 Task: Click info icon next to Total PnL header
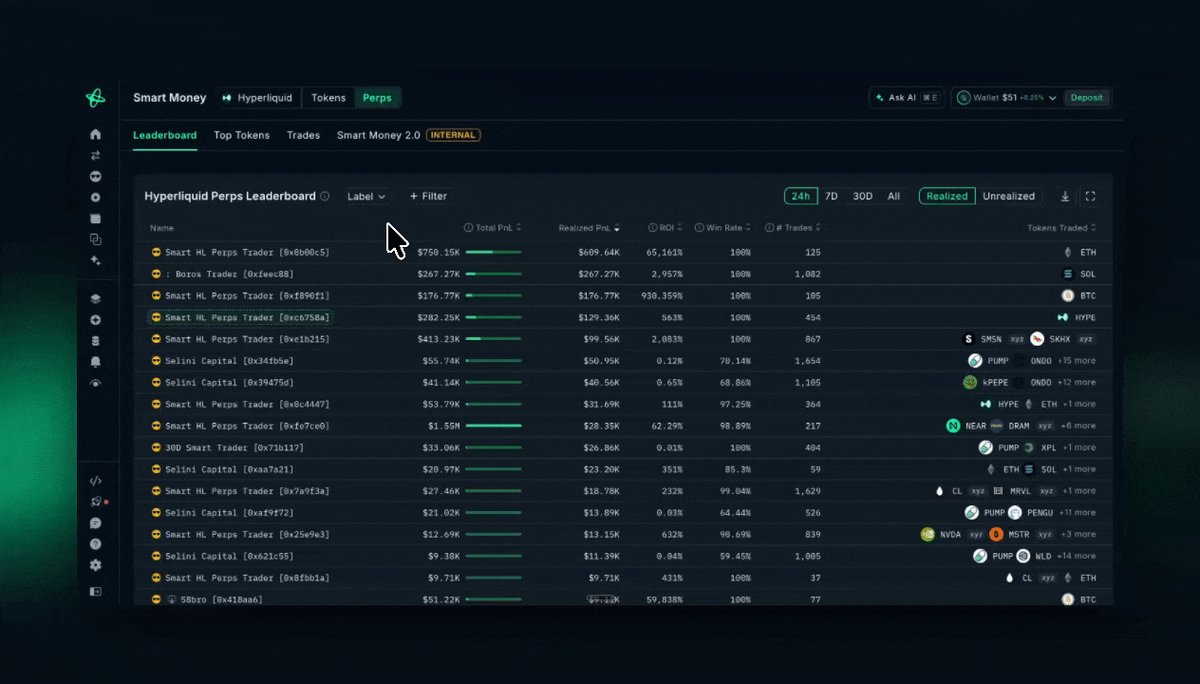[x=469, y=228]
